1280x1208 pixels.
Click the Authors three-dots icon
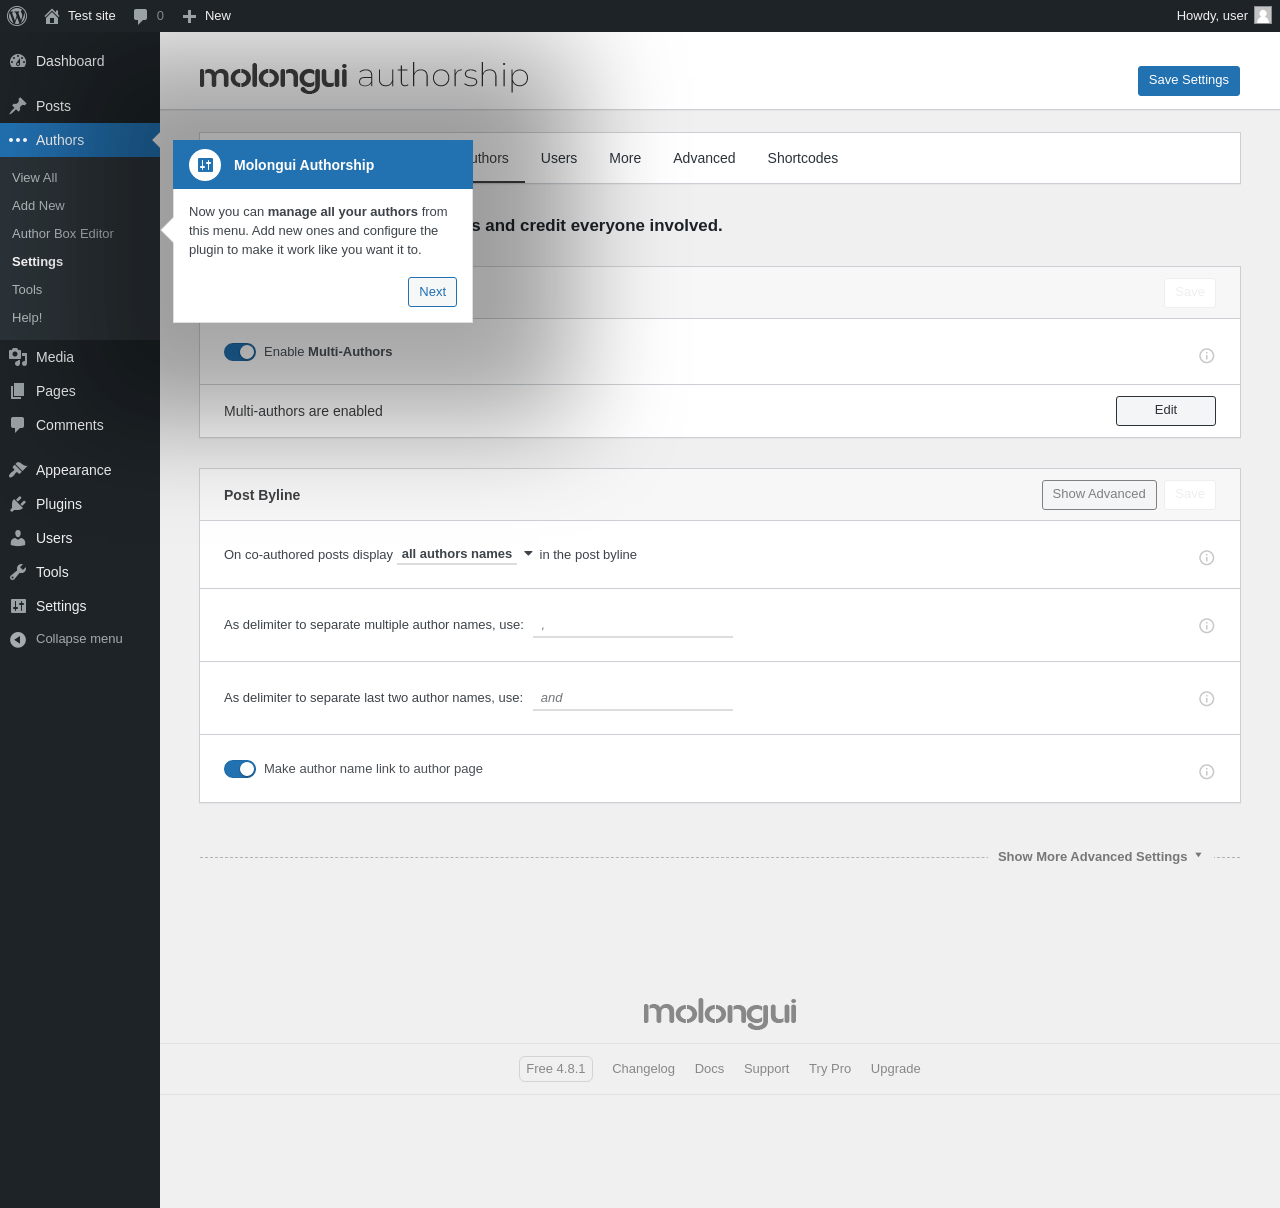(18, 140)
